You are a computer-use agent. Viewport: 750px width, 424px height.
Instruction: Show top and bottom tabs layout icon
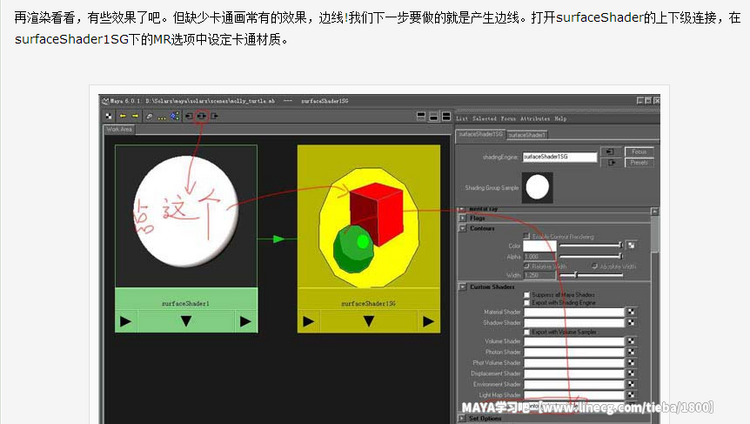pos(446,116)
